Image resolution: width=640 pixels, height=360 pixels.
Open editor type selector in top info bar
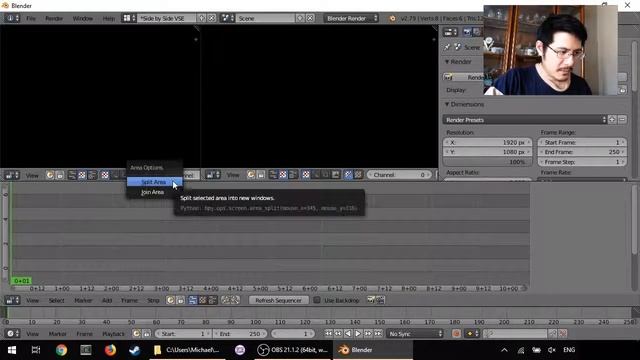[11, 18]
